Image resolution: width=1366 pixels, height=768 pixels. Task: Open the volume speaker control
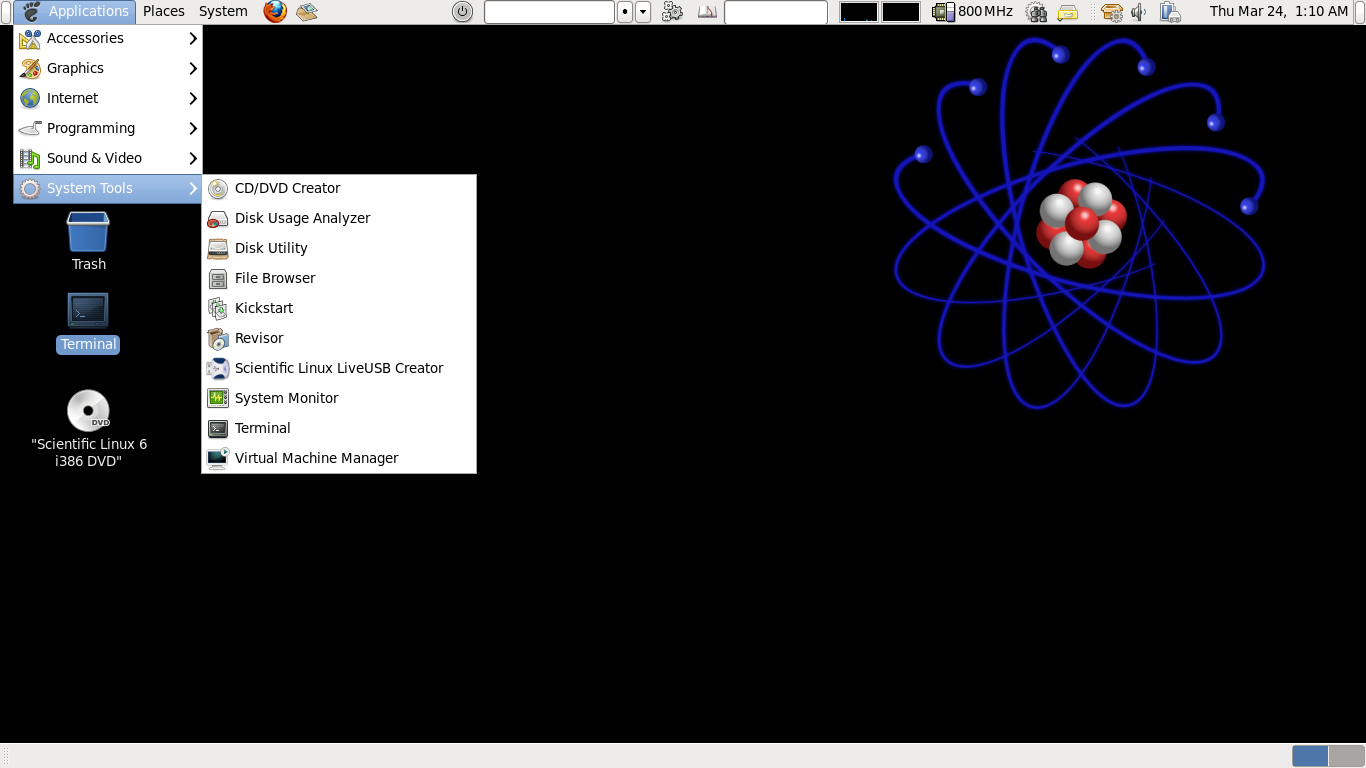[1139, 12]
